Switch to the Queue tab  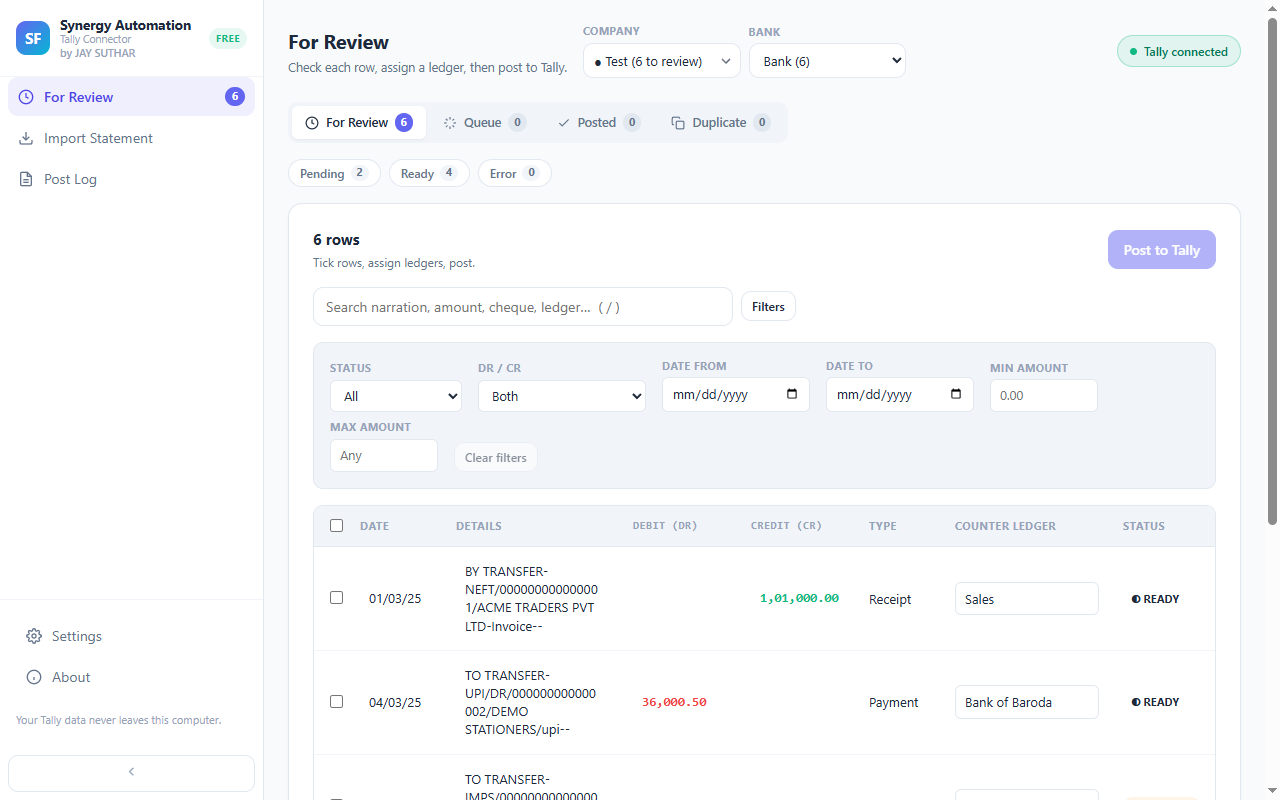coord(484,122)
